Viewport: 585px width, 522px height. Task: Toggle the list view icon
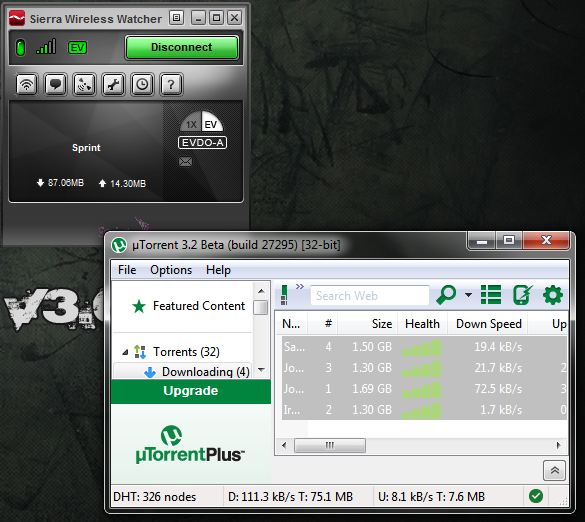[491, 295]
